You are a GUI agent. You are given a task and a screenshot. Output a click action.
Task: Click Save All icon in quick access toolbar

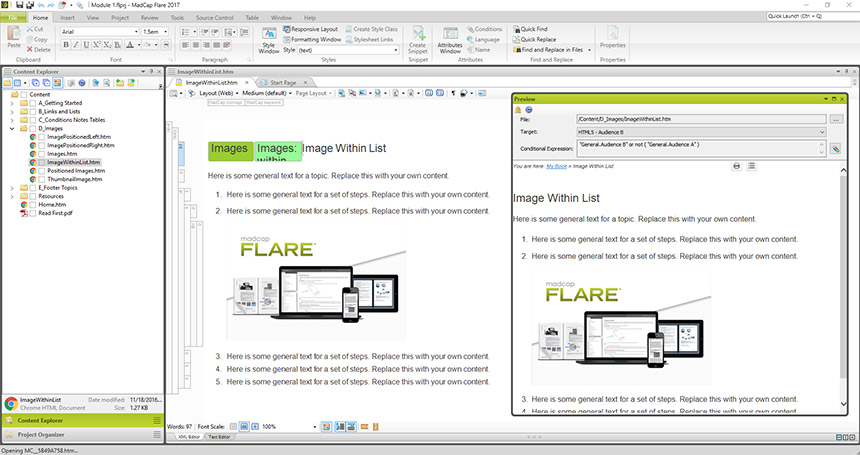tap(30, 5)
